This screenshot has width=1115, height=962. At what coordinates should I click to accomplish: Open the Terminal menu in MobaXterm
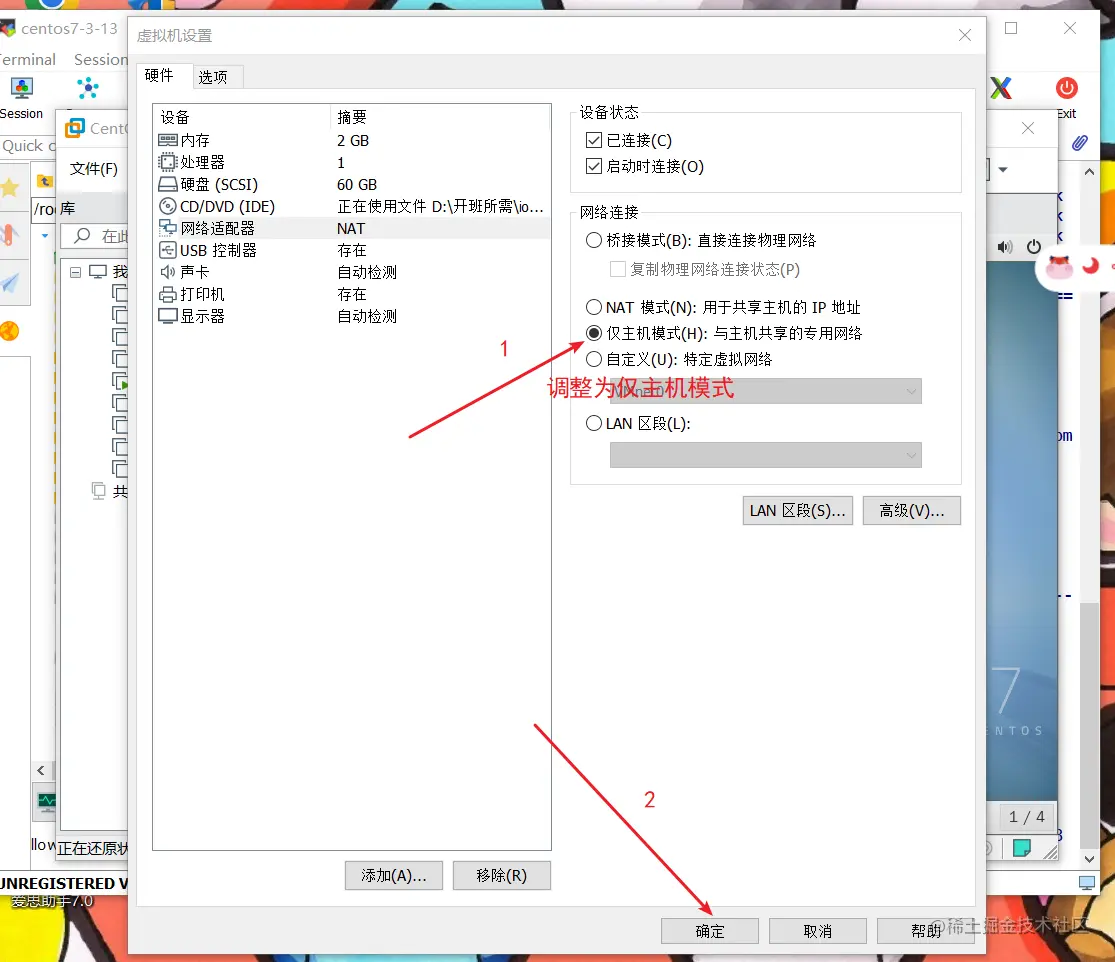pyautogui.click(x=27, y=60)
